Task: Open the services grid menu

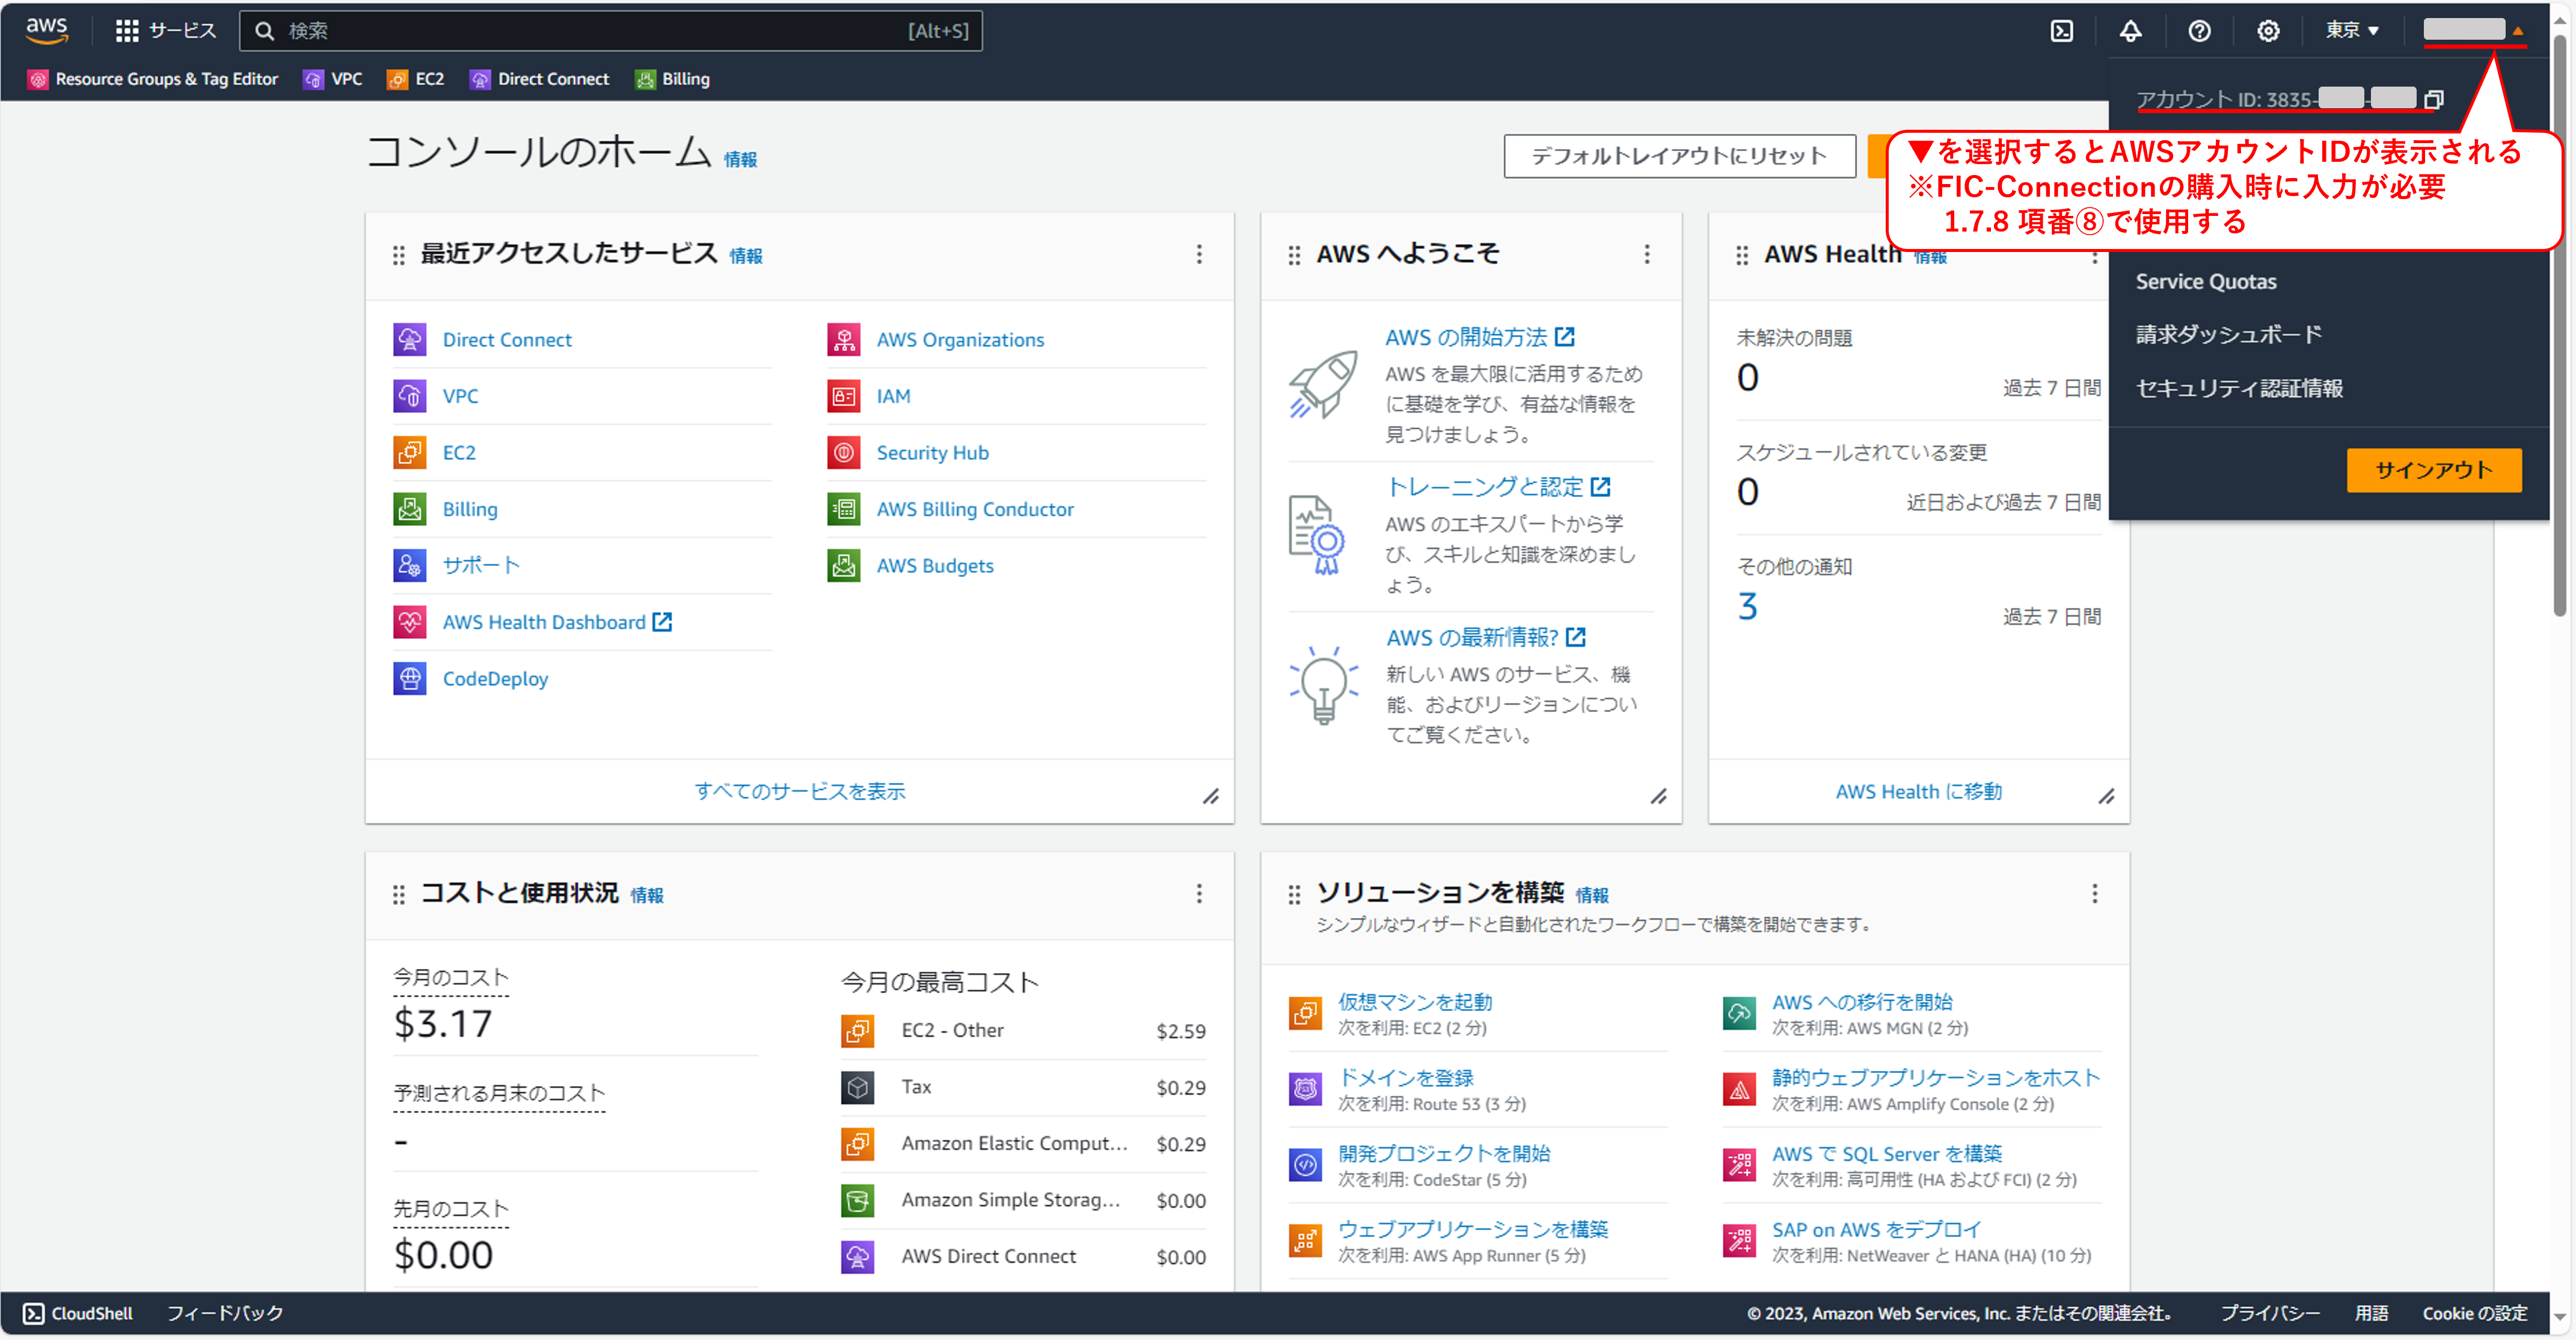Action: pos(127,31)
